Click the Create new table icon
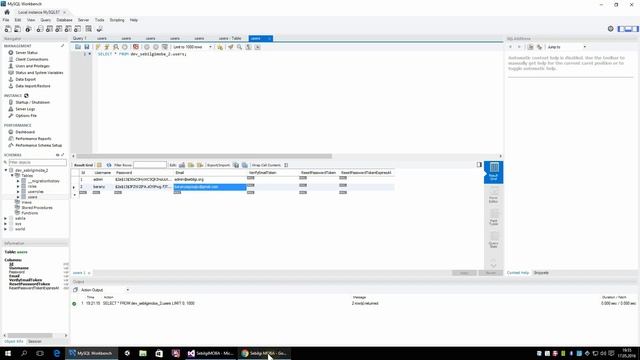This screenshot has width=640, height=360. [49, 29]
